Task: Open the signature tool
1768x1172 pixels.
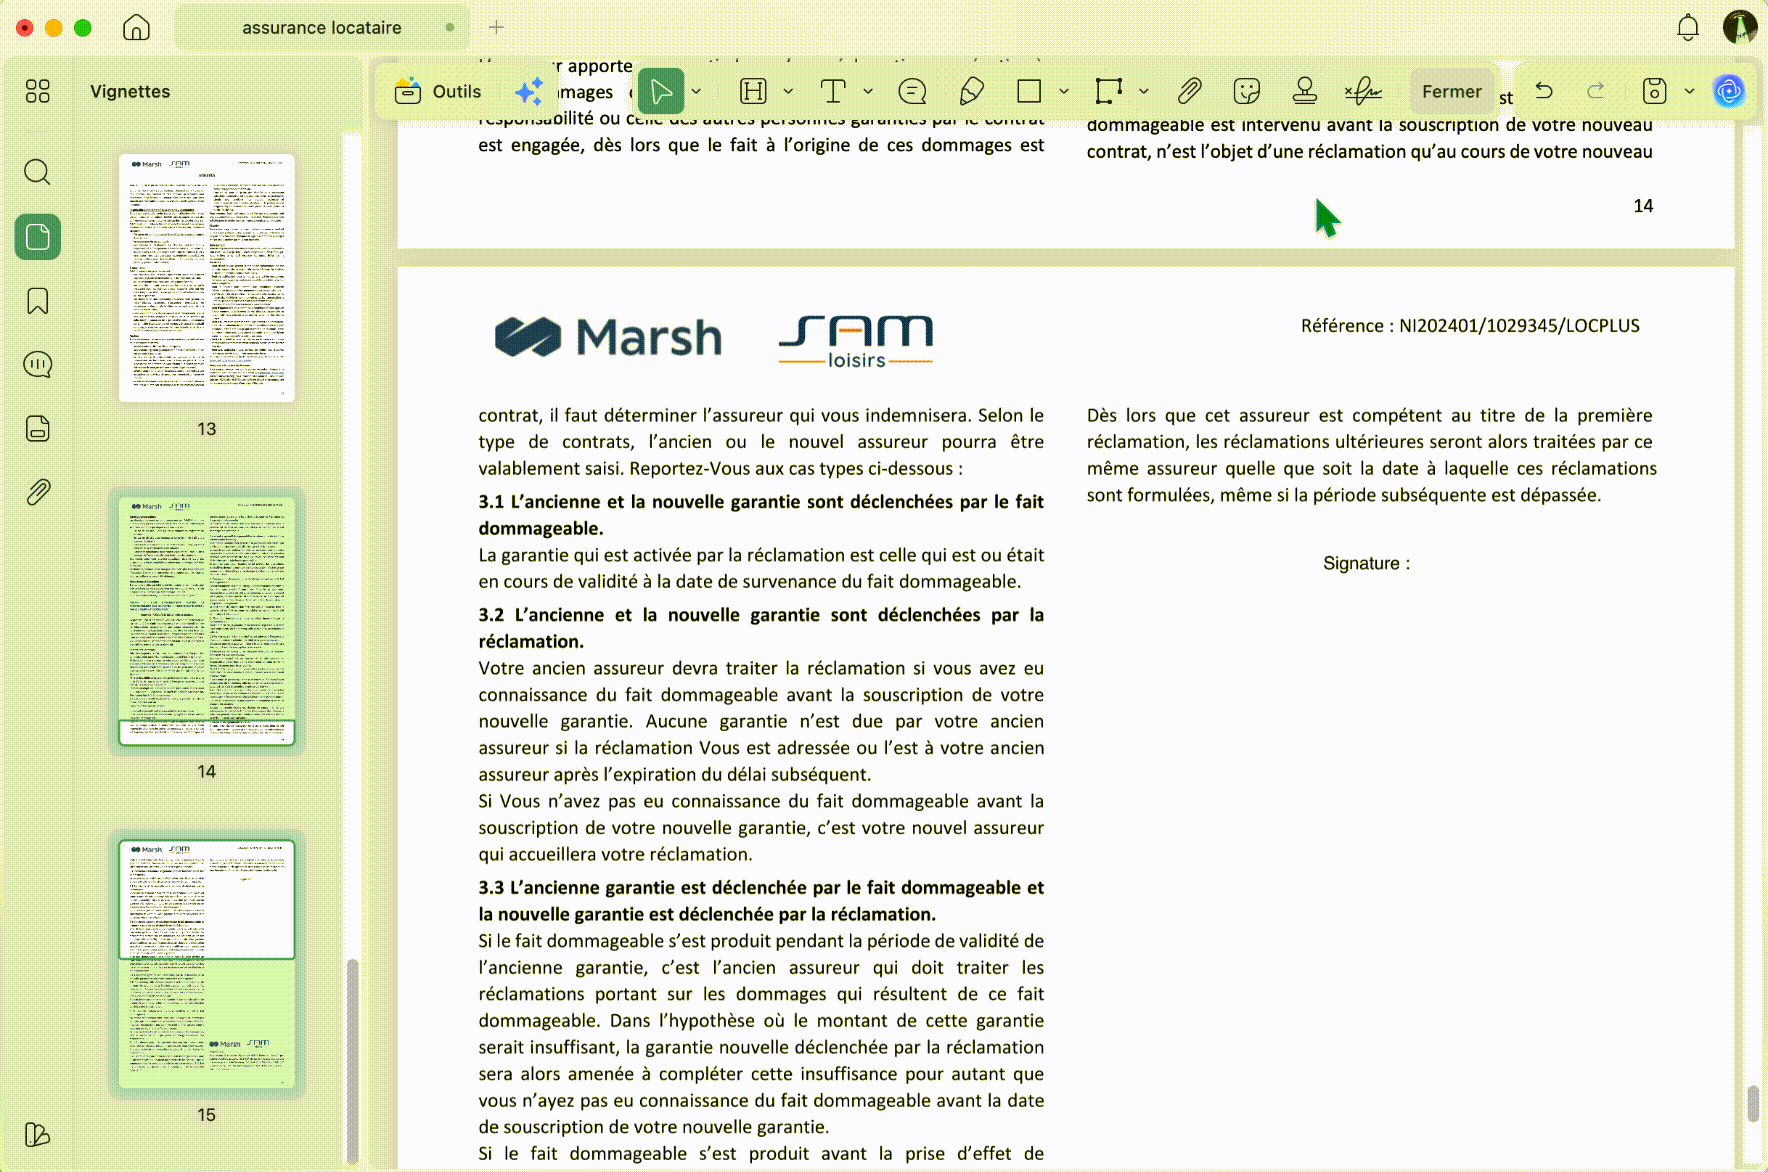Action: point(1364,91)
